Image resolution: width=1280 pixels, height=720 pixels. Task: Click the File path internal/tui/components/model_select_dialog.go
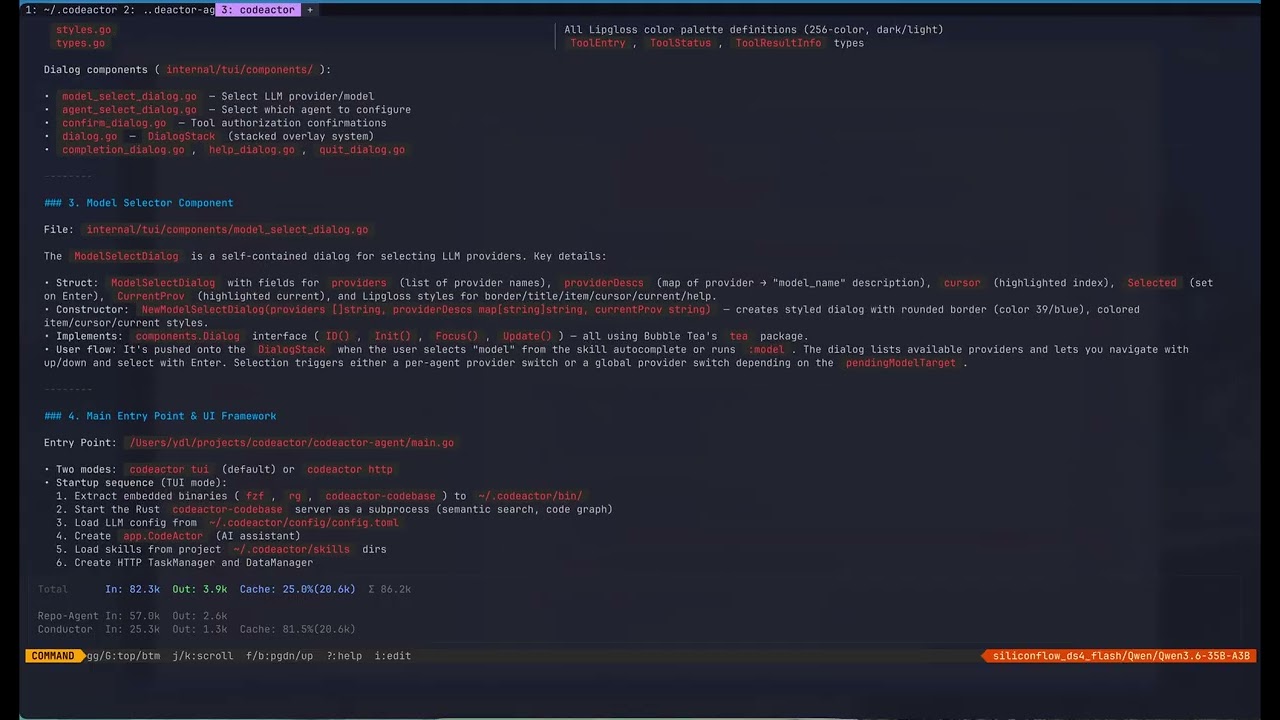tap(227, 230)
